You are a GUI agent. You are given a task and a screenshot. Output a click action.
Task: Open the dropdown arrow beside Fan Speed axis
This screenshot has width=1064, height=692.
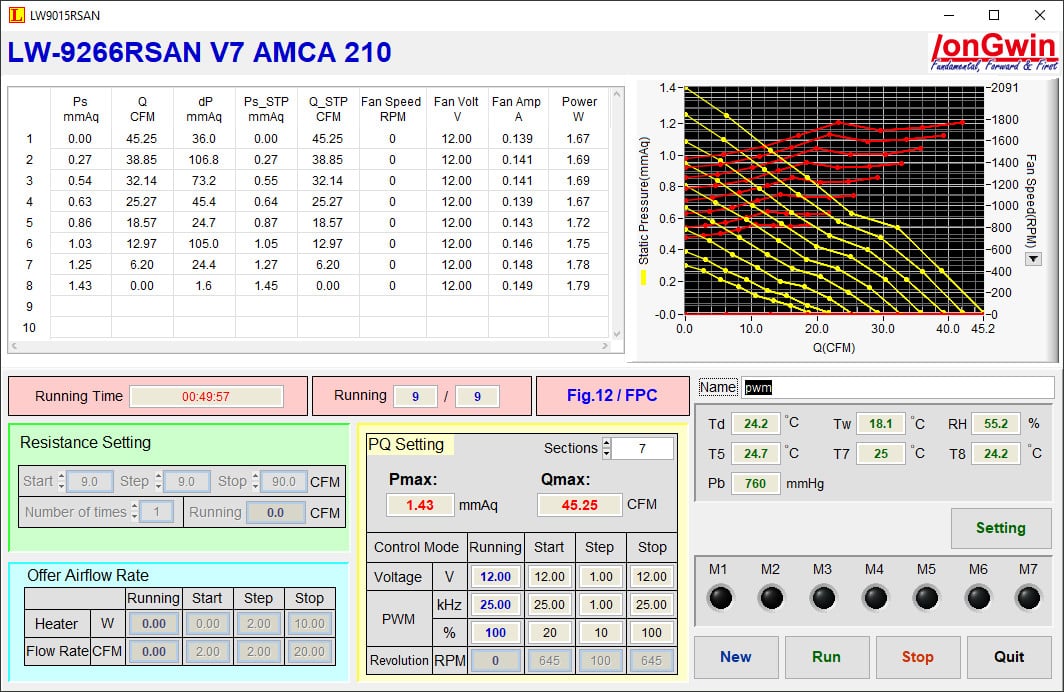[x=1033, y=259]
